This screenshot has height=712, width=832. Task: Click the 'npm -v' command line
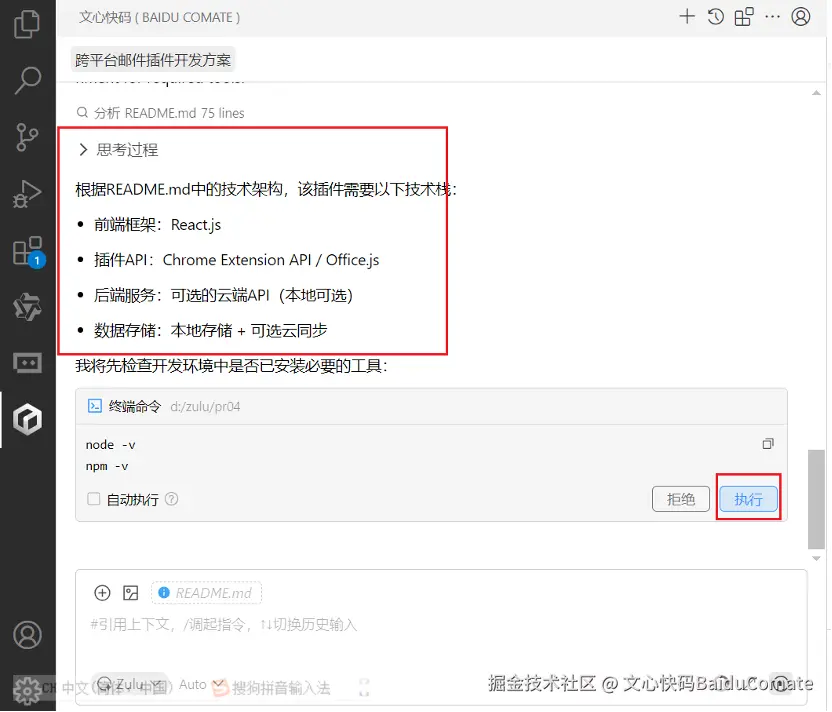click(x=107, y=466)
